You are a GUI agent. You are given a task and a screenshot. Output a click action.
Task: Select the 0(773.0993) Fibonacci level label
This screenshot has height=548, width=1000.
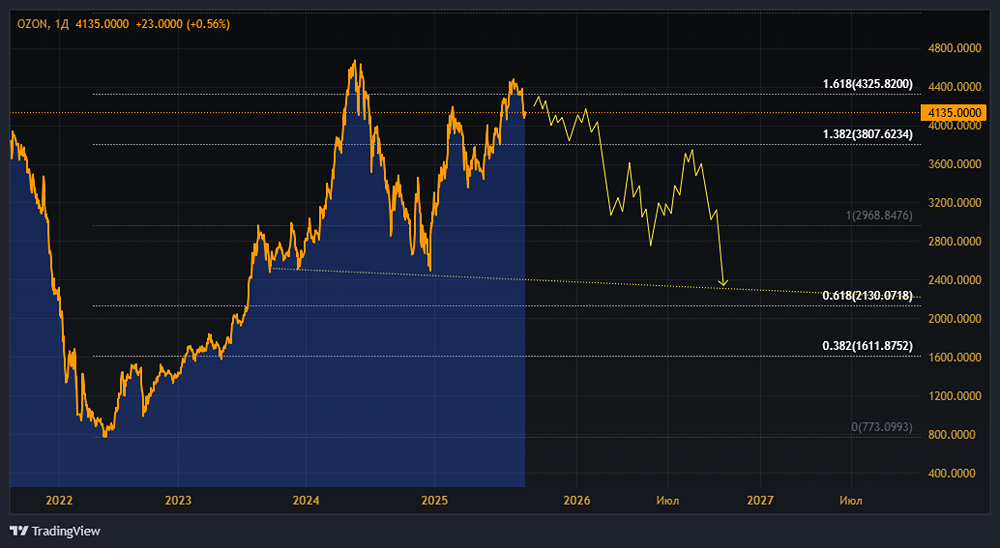[x=881, y=427]
